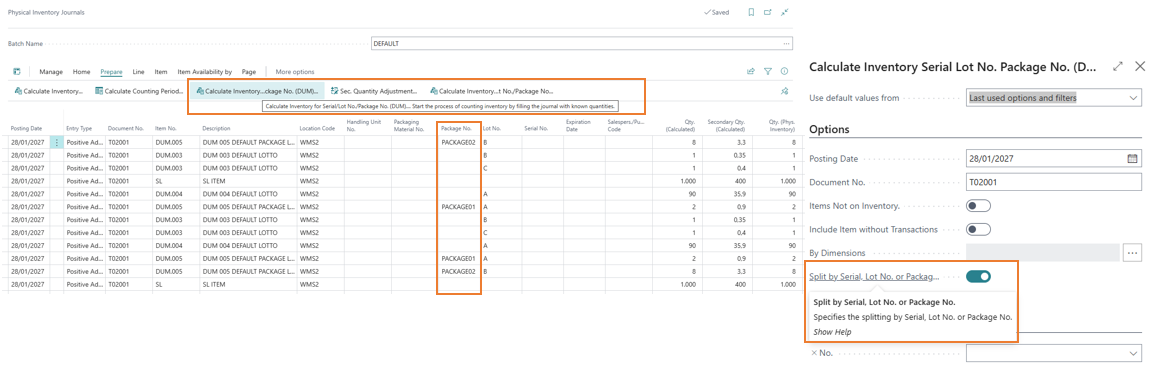Open the filter pane with the funnel icon

point(768,71)
